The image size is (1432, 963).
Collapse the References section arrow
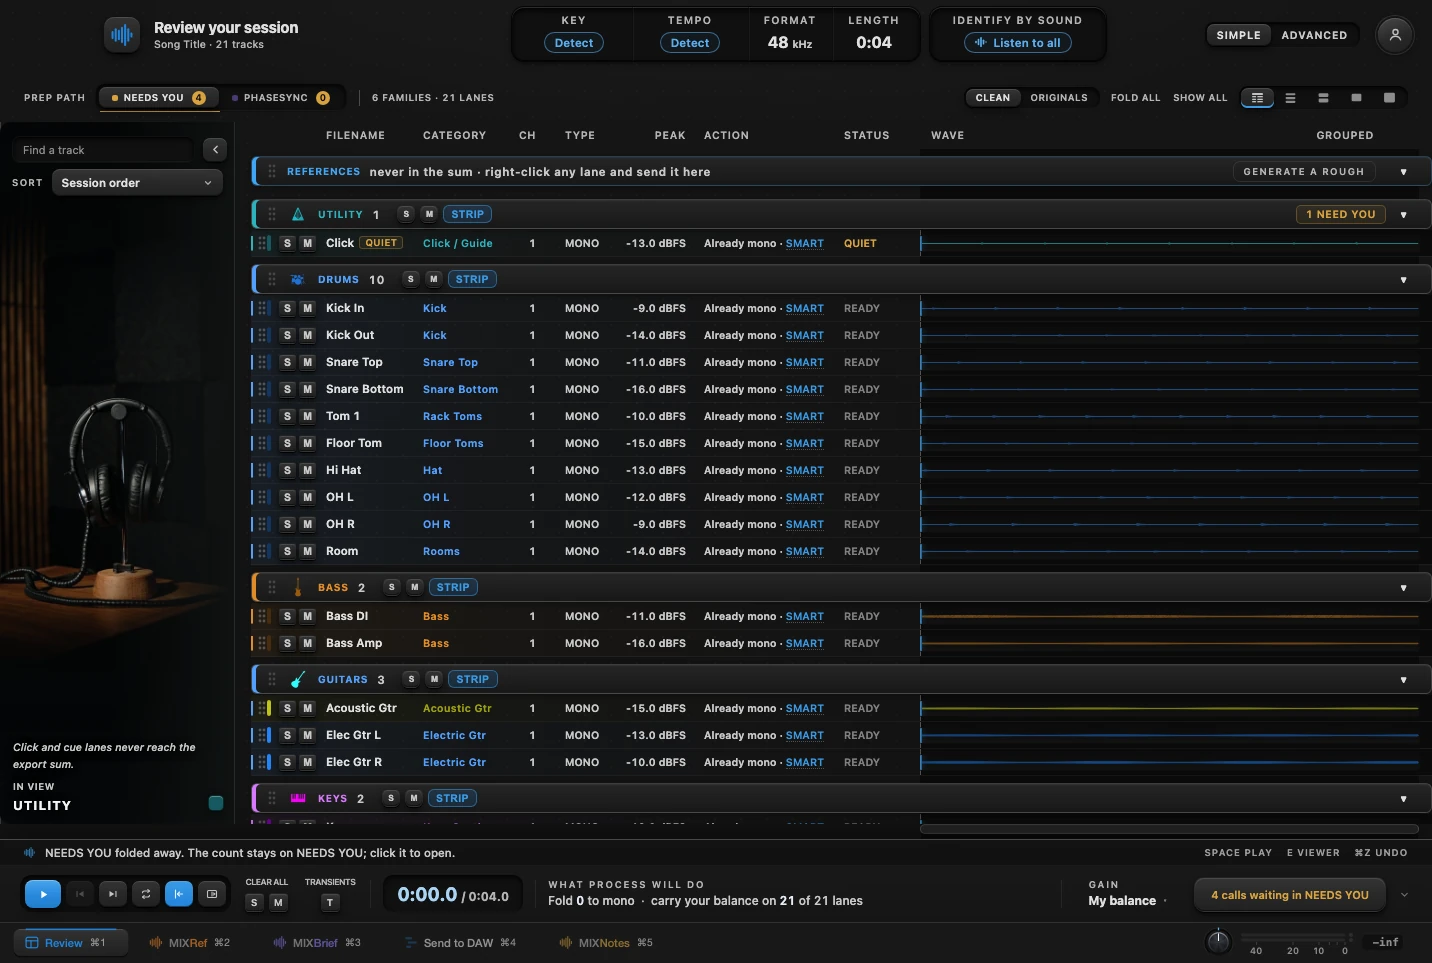pos(1403,172)
